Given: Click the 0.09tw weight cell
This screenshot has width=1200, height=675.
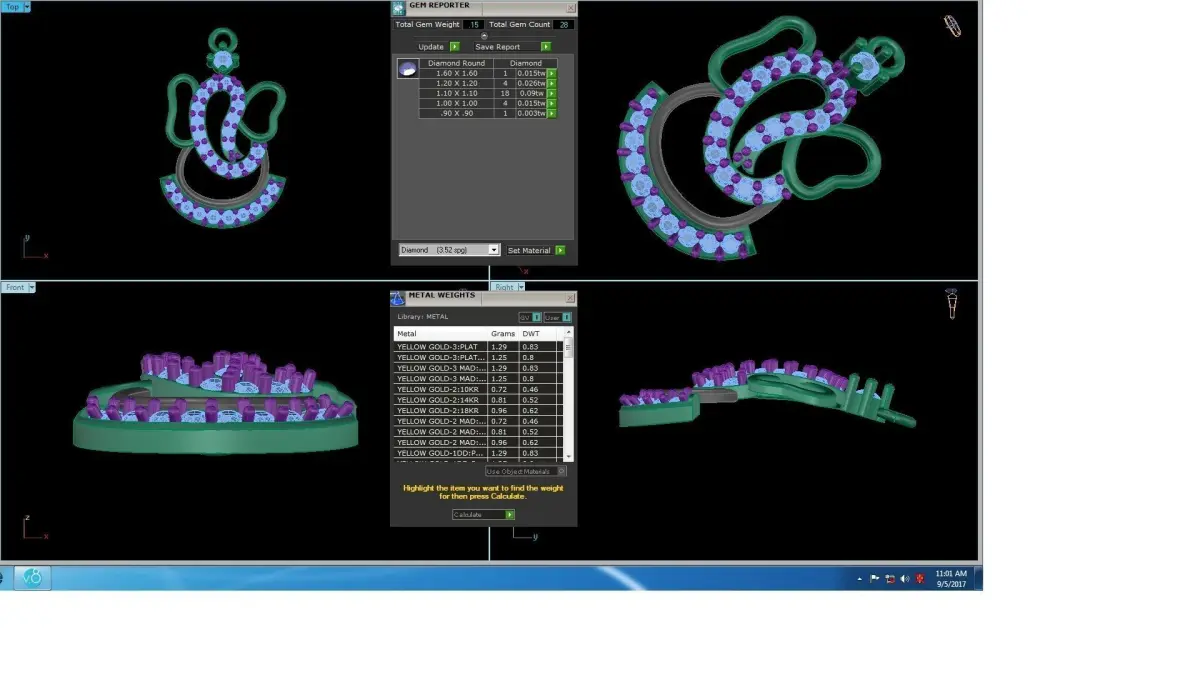Looking at the screenshot, I should [x=532, y=93].
